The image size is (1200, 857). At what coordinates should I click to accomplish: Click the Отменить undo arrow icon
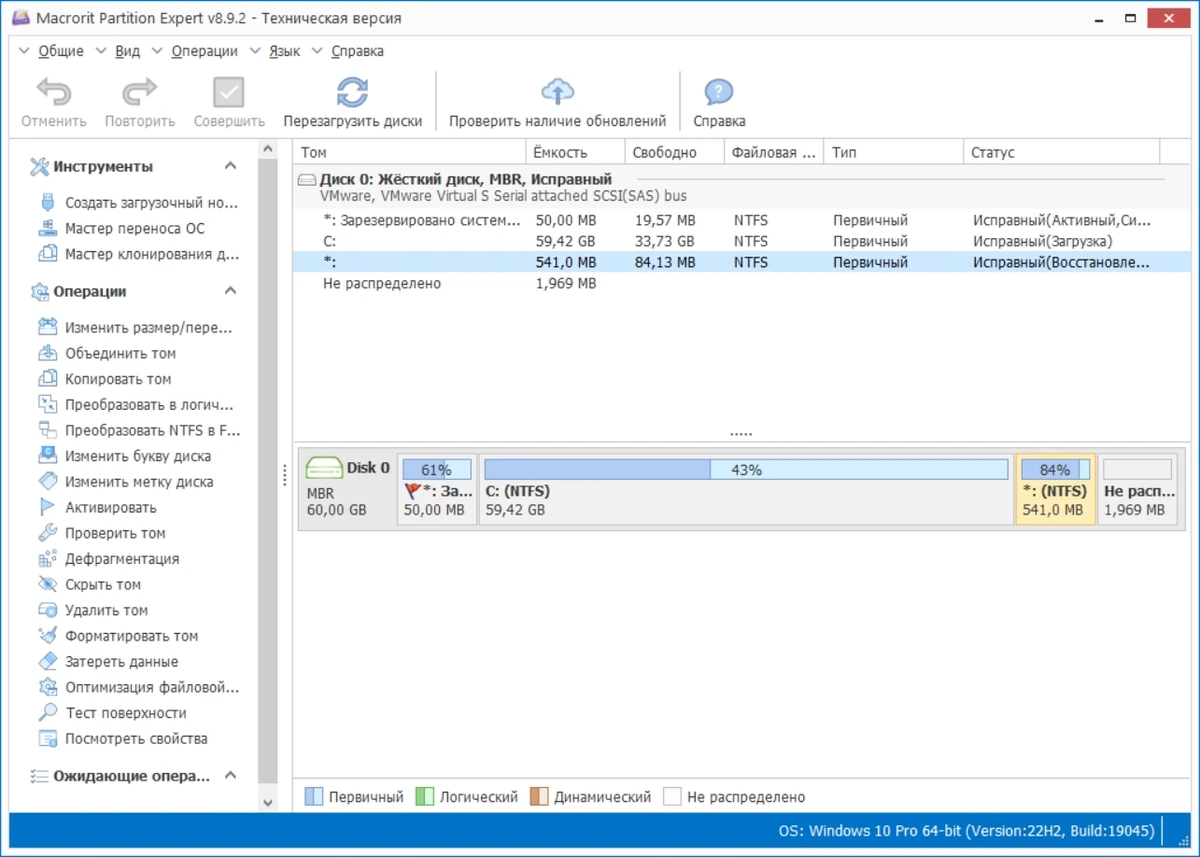pyautogui.click(x=54, y=93)
